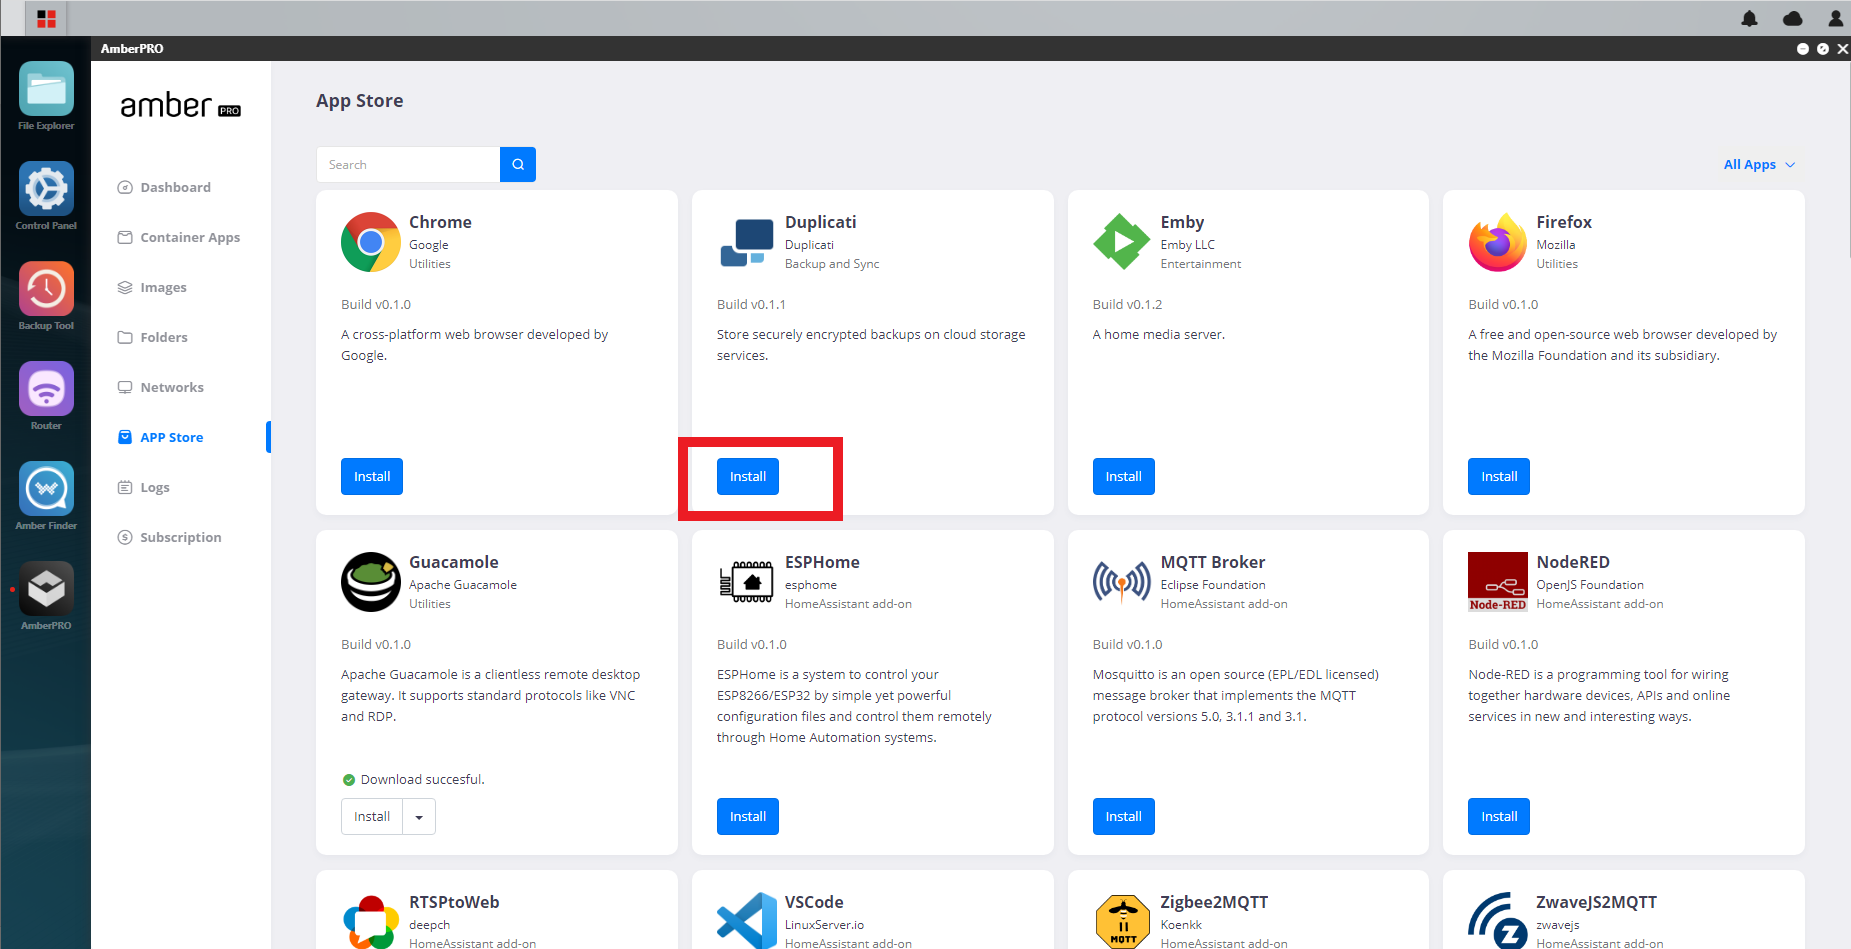Click the Zigbee2MQTT app logo
Viewport: 1851px width, 949px height.
coord(1122,921)
